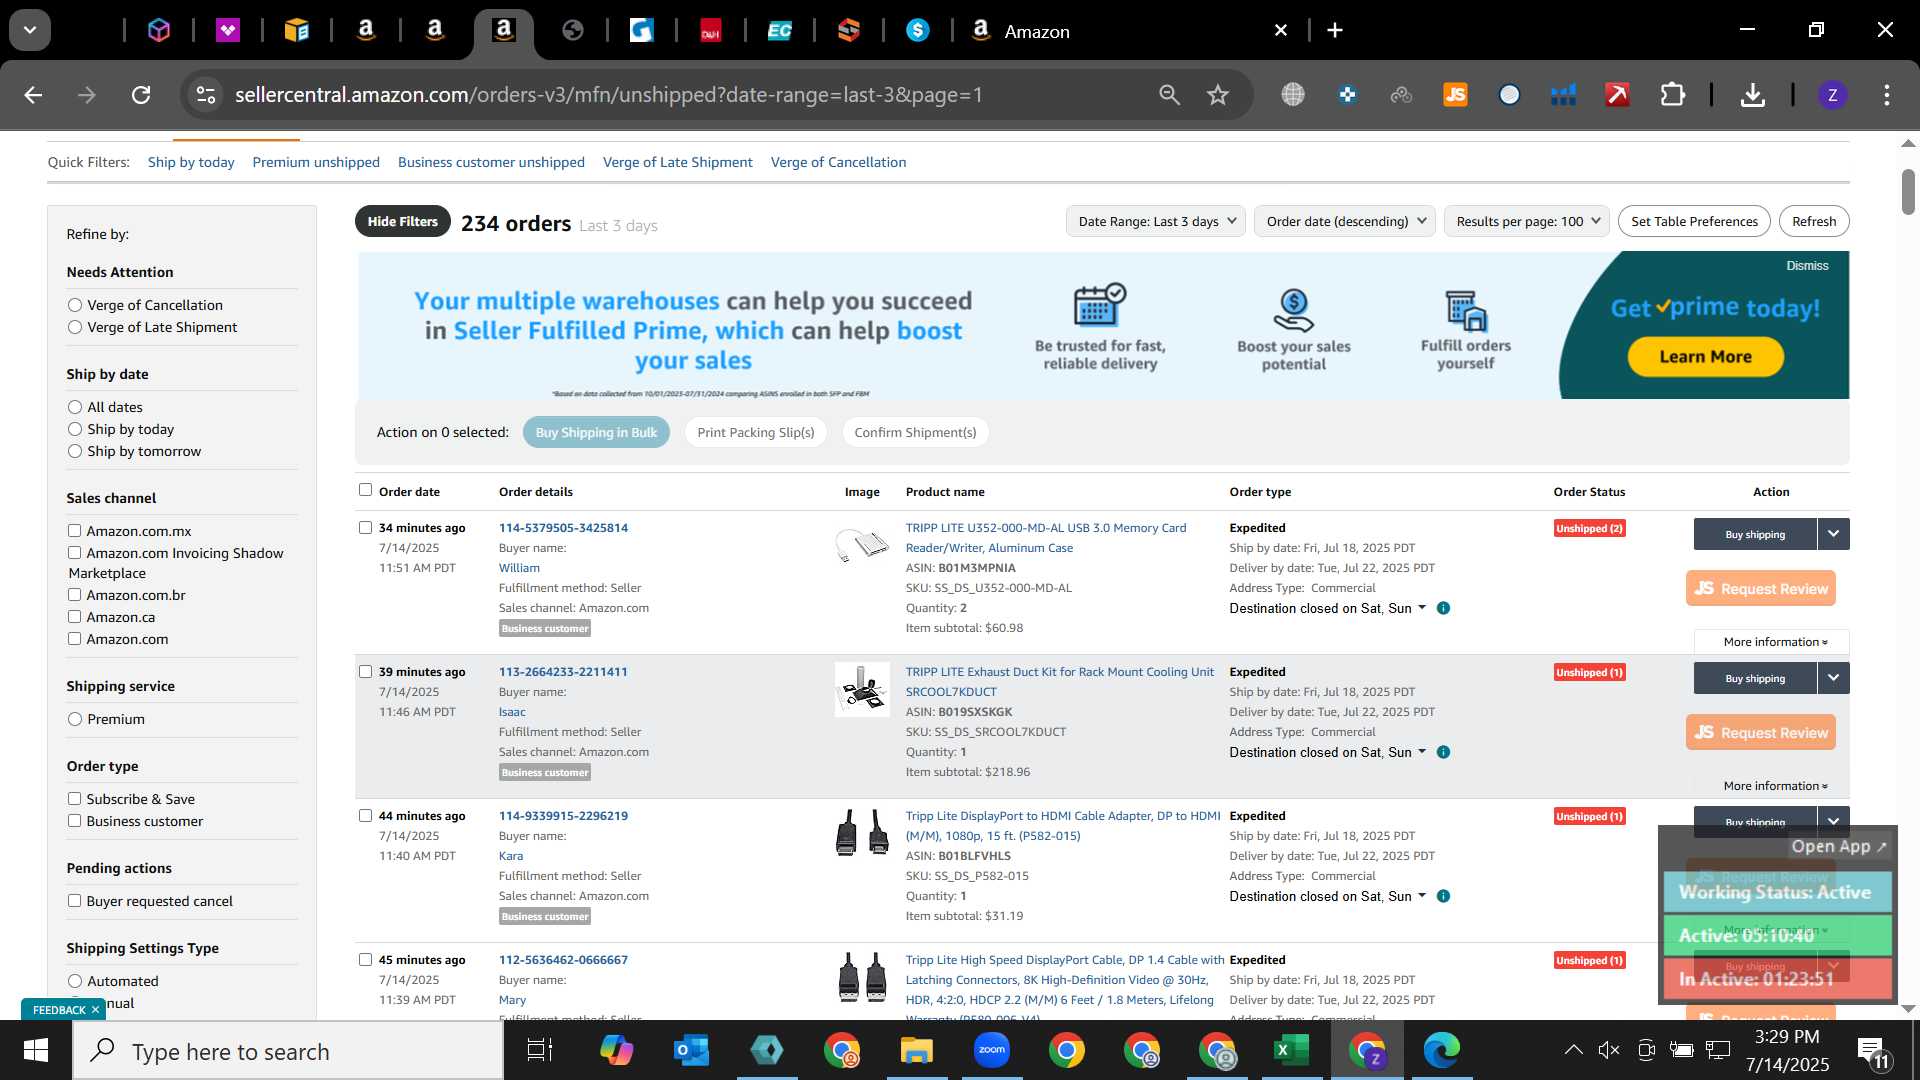
Task: Open Chrome three-dot menu
Action: [1887, 95]
